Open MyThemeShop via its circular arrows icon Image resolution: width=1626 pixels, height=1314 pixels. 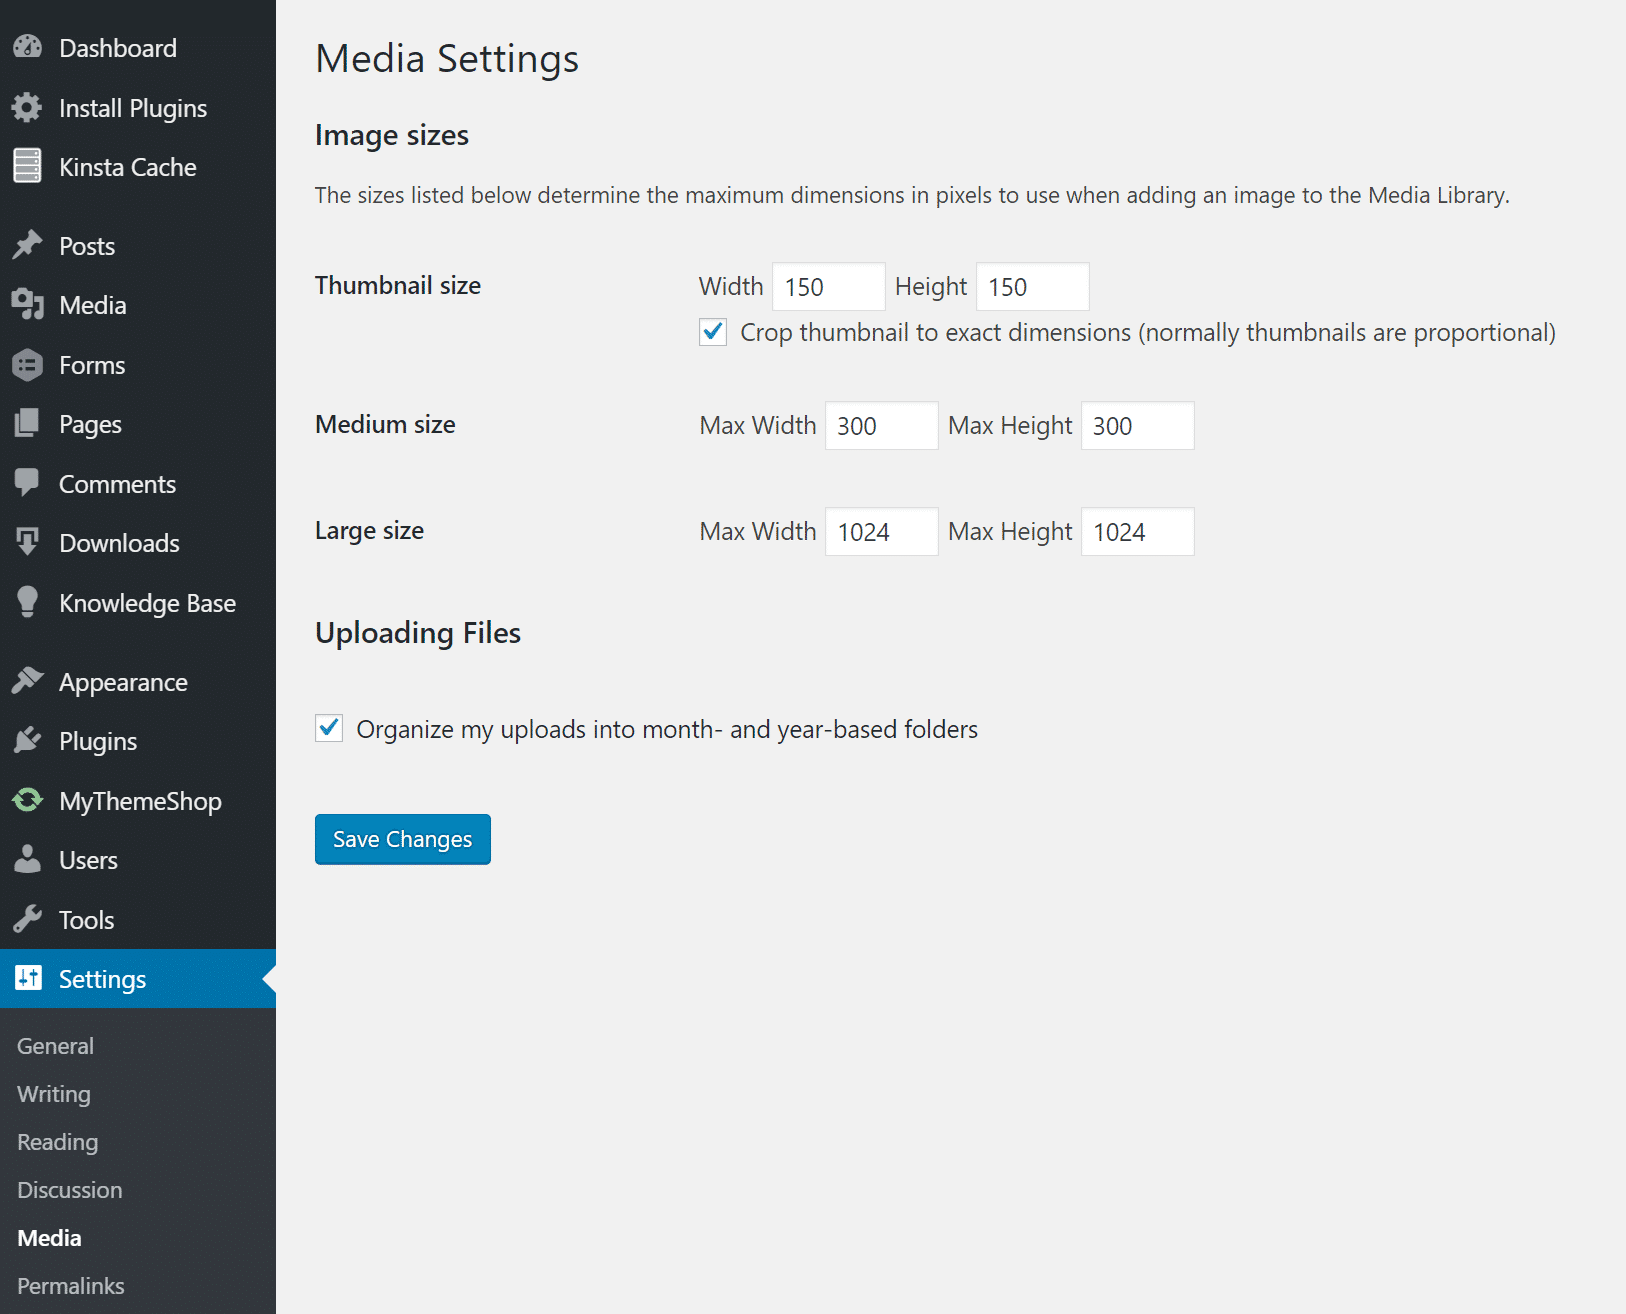[27, 800]
